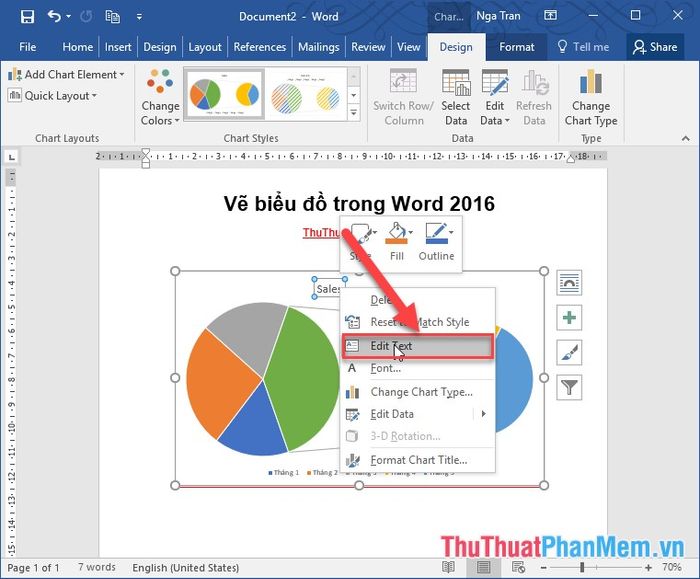Expand the Chart Styles gallery More arrow
Screen dimensions: 700x579
354,112
